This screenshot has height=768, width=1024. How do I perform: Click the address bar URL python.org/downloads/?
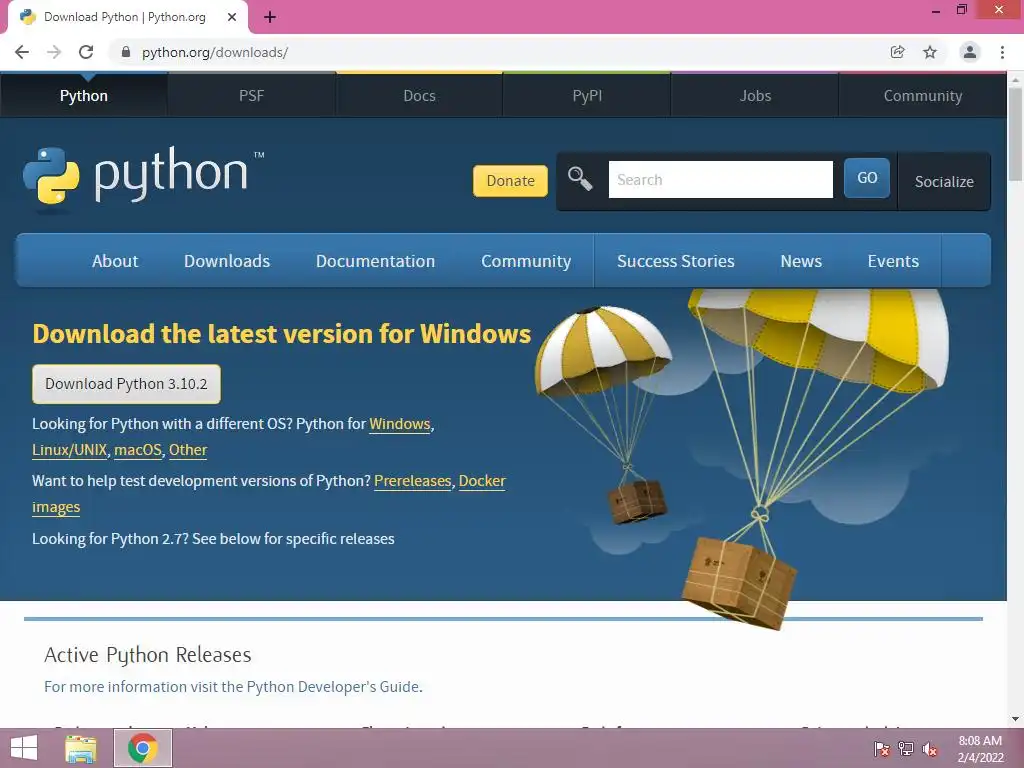(215, 52)
